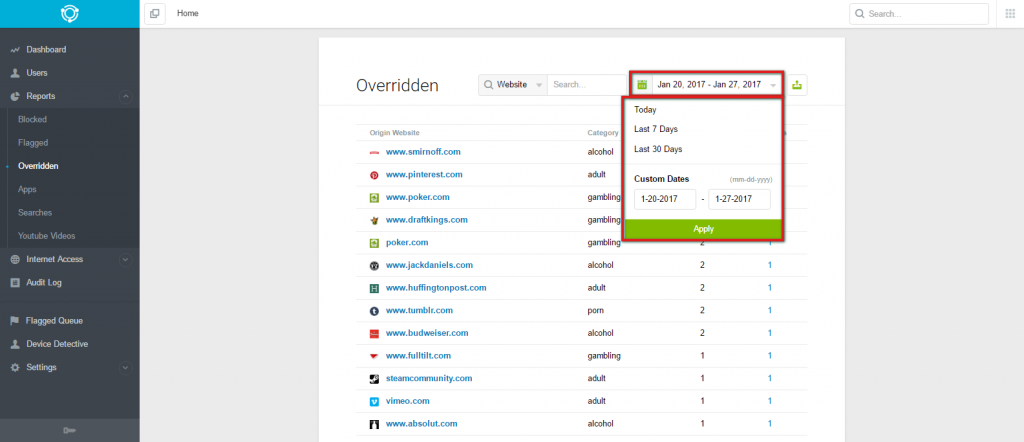Open the www.jackdaniels.com link
This screenshot has width=1024, height=442.
pos(429,265)
